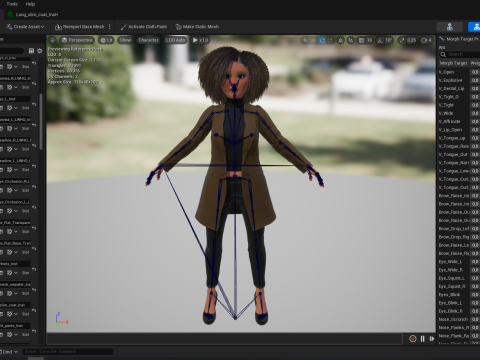Screen dimensions: 480x360
Task: Reset the material slot above the Heels_Inst name
Action: point(34,248)
